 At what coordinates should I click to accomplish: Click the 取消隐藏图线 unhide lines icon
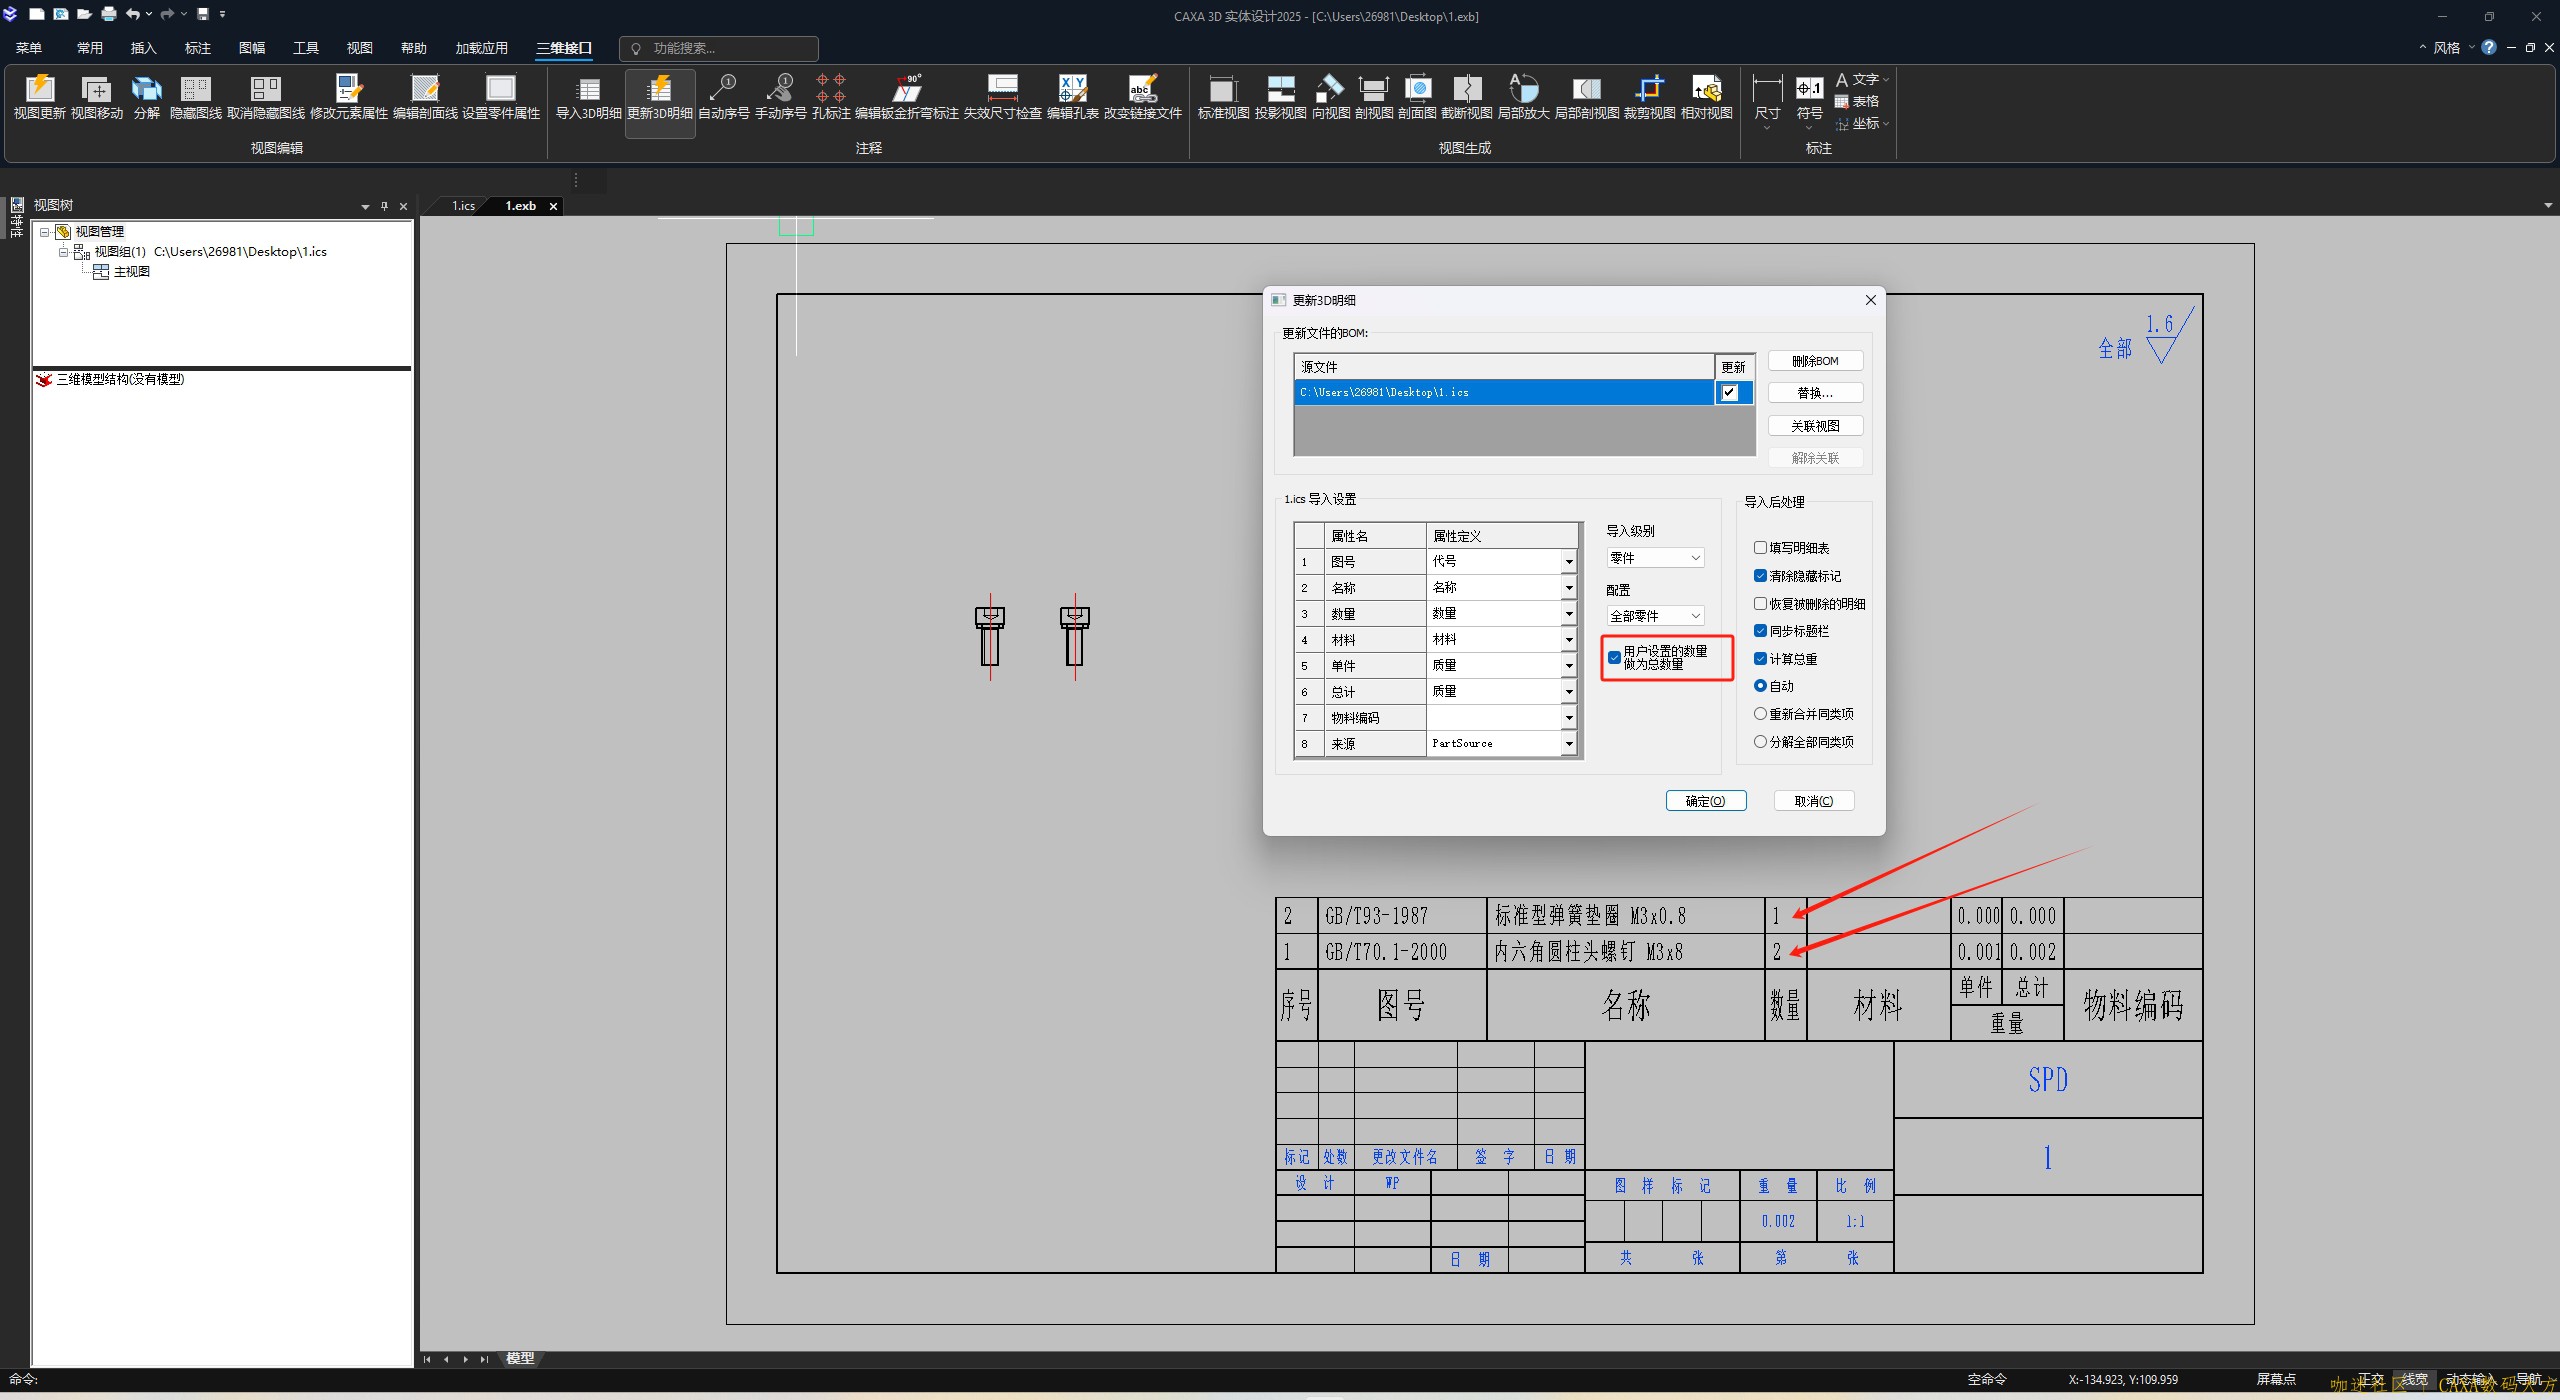point(266,97)
